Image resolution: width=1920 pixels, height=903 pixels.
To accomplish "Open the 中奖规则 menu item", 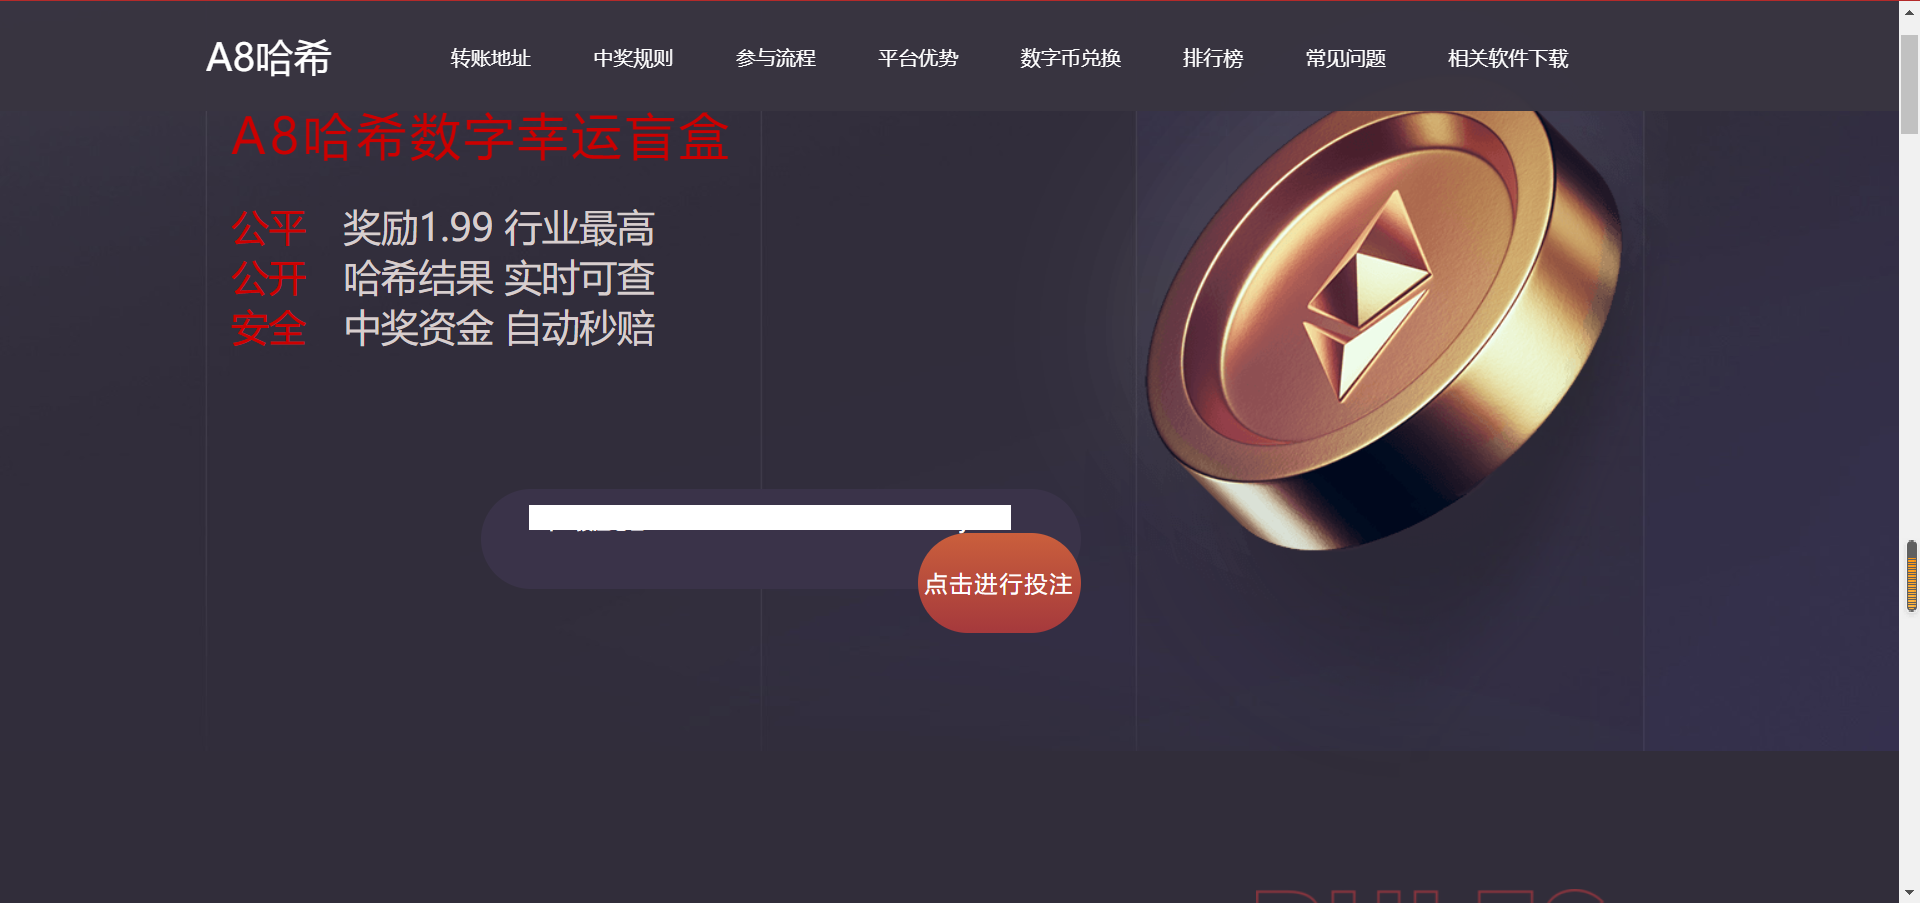I will click(x=633, y=58).
